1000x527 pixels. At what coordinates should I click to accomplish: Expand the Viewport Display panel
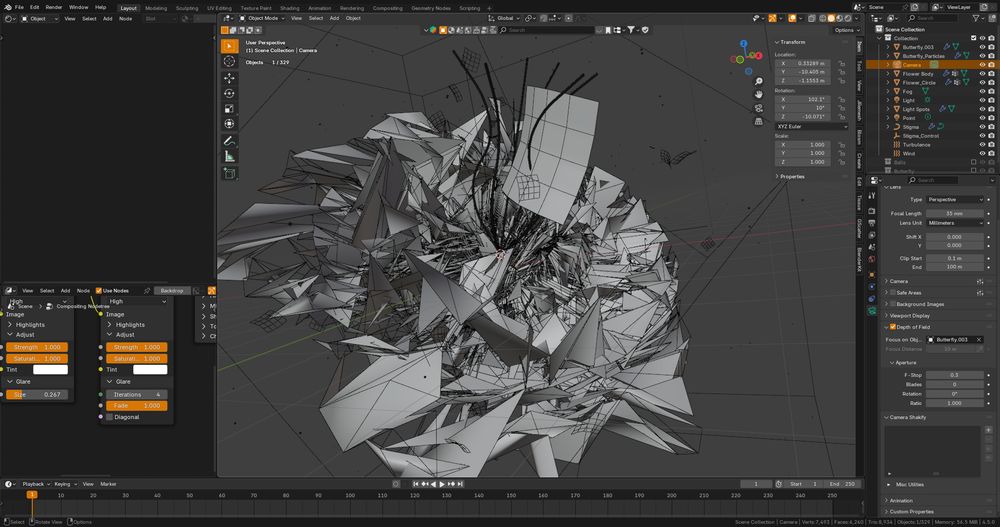tap(909, 316)
